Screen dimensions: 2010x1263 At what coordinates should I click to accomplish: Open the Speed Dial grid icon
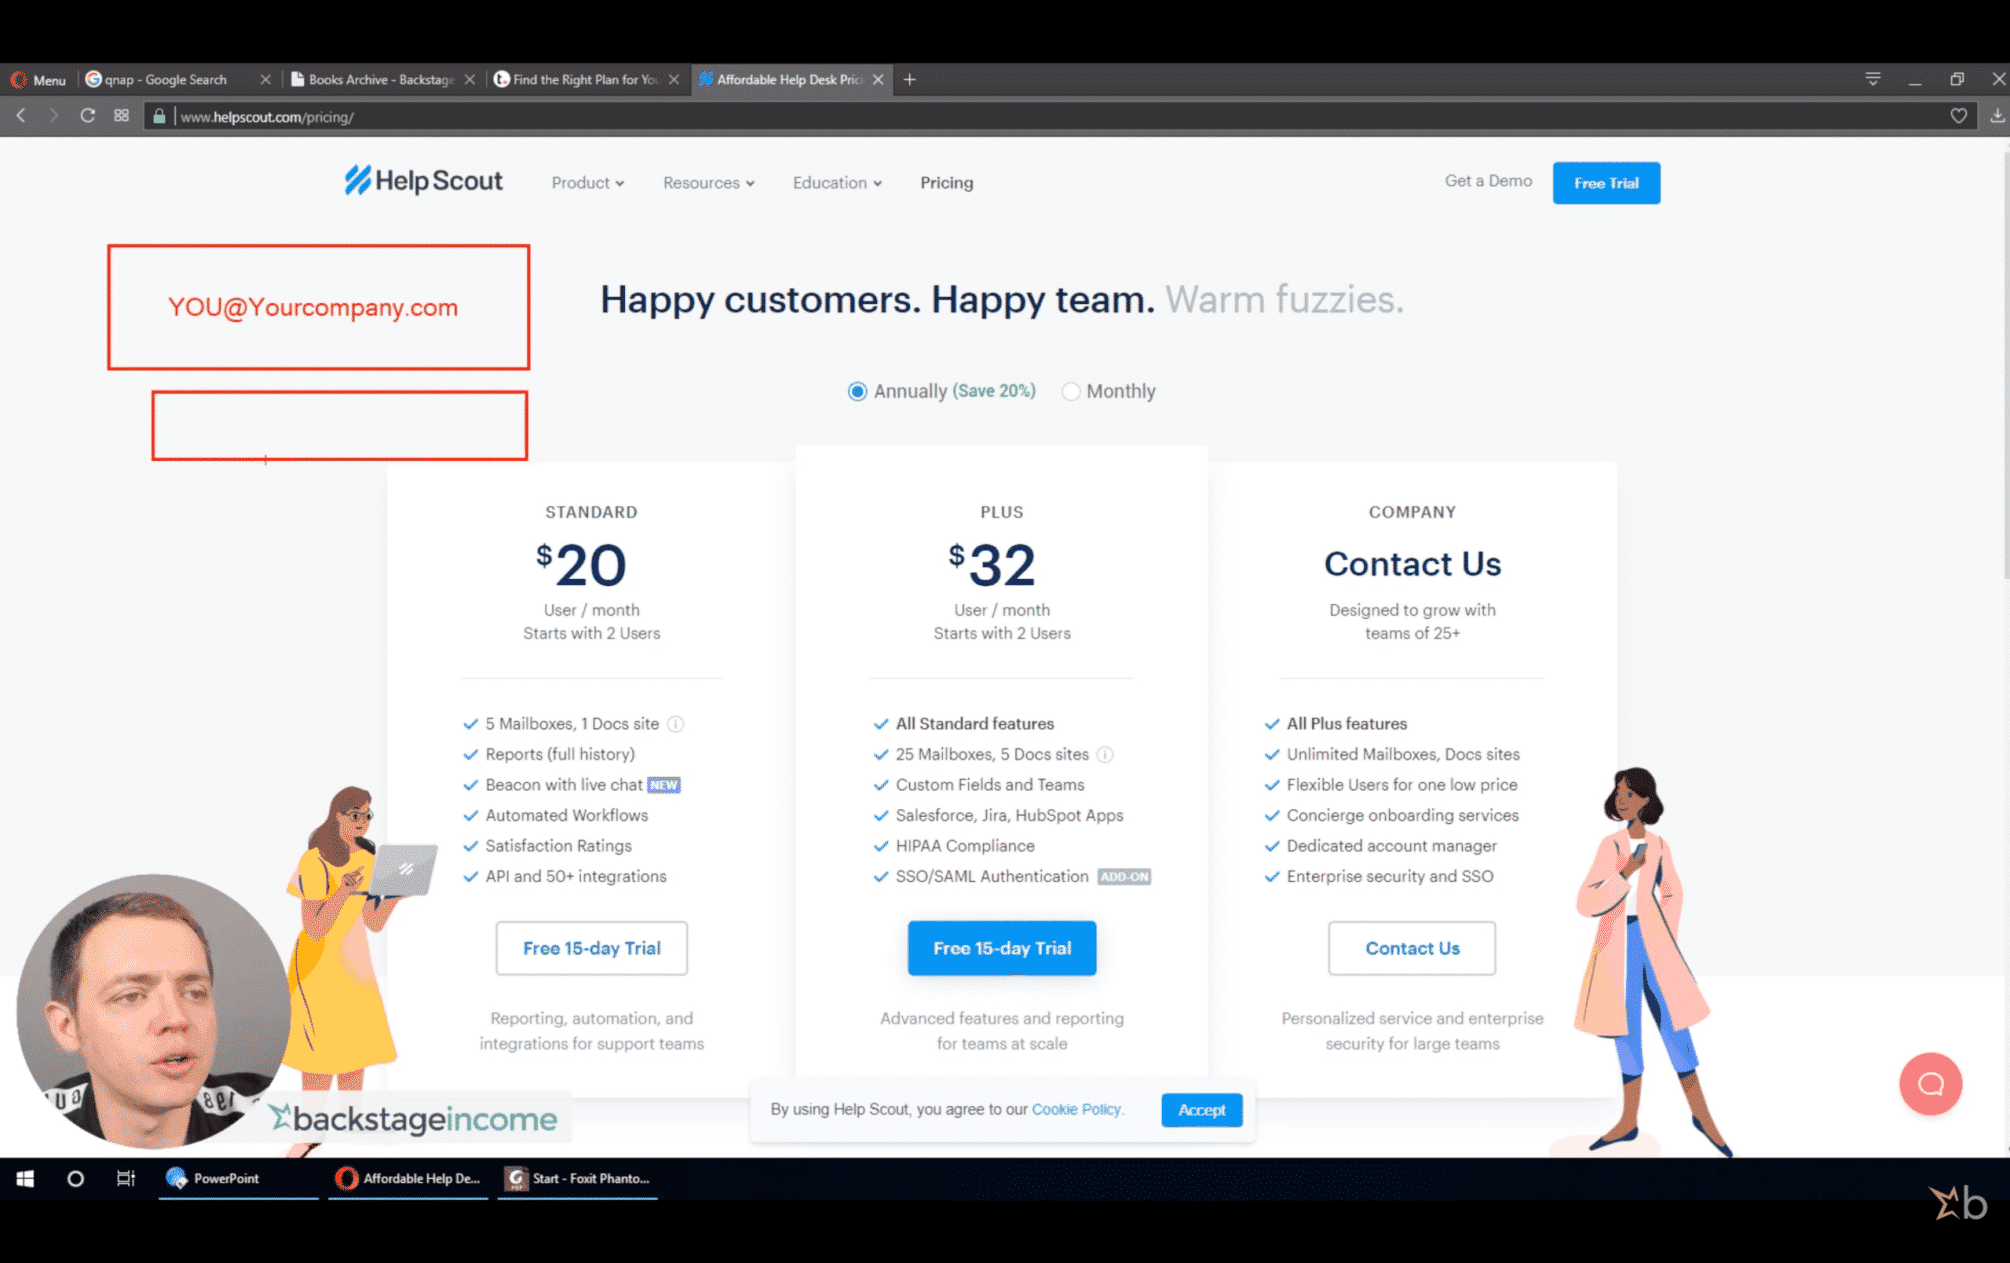(121, 116)
